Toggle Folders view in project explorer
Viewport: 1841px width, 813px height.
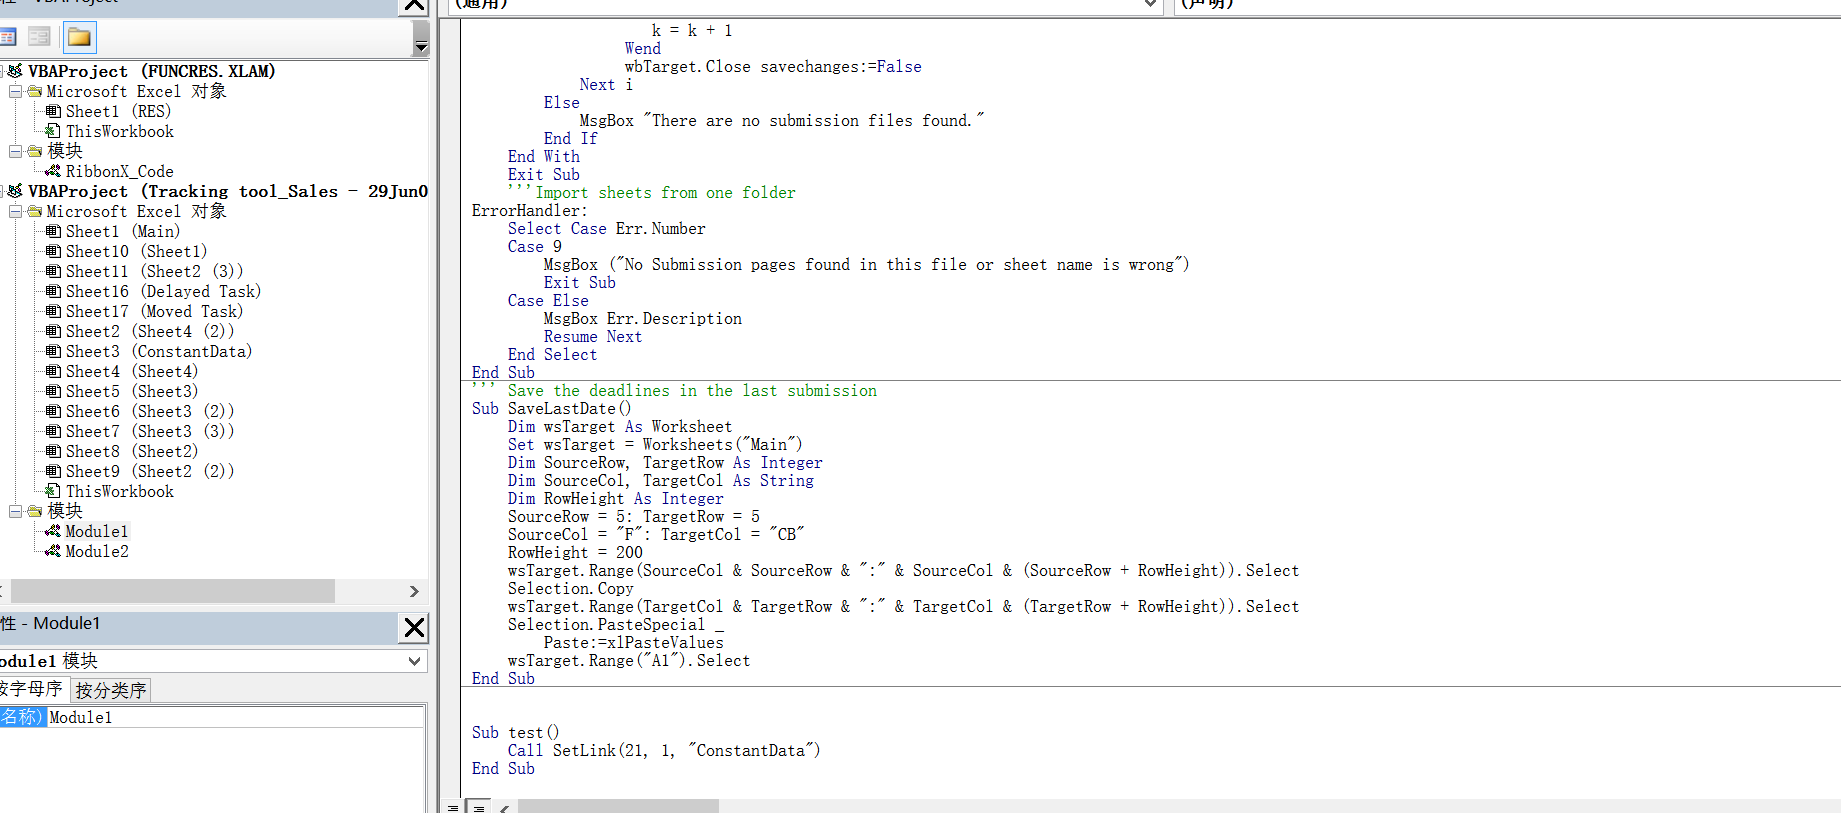pyautogui.click(x=79, y=38)
